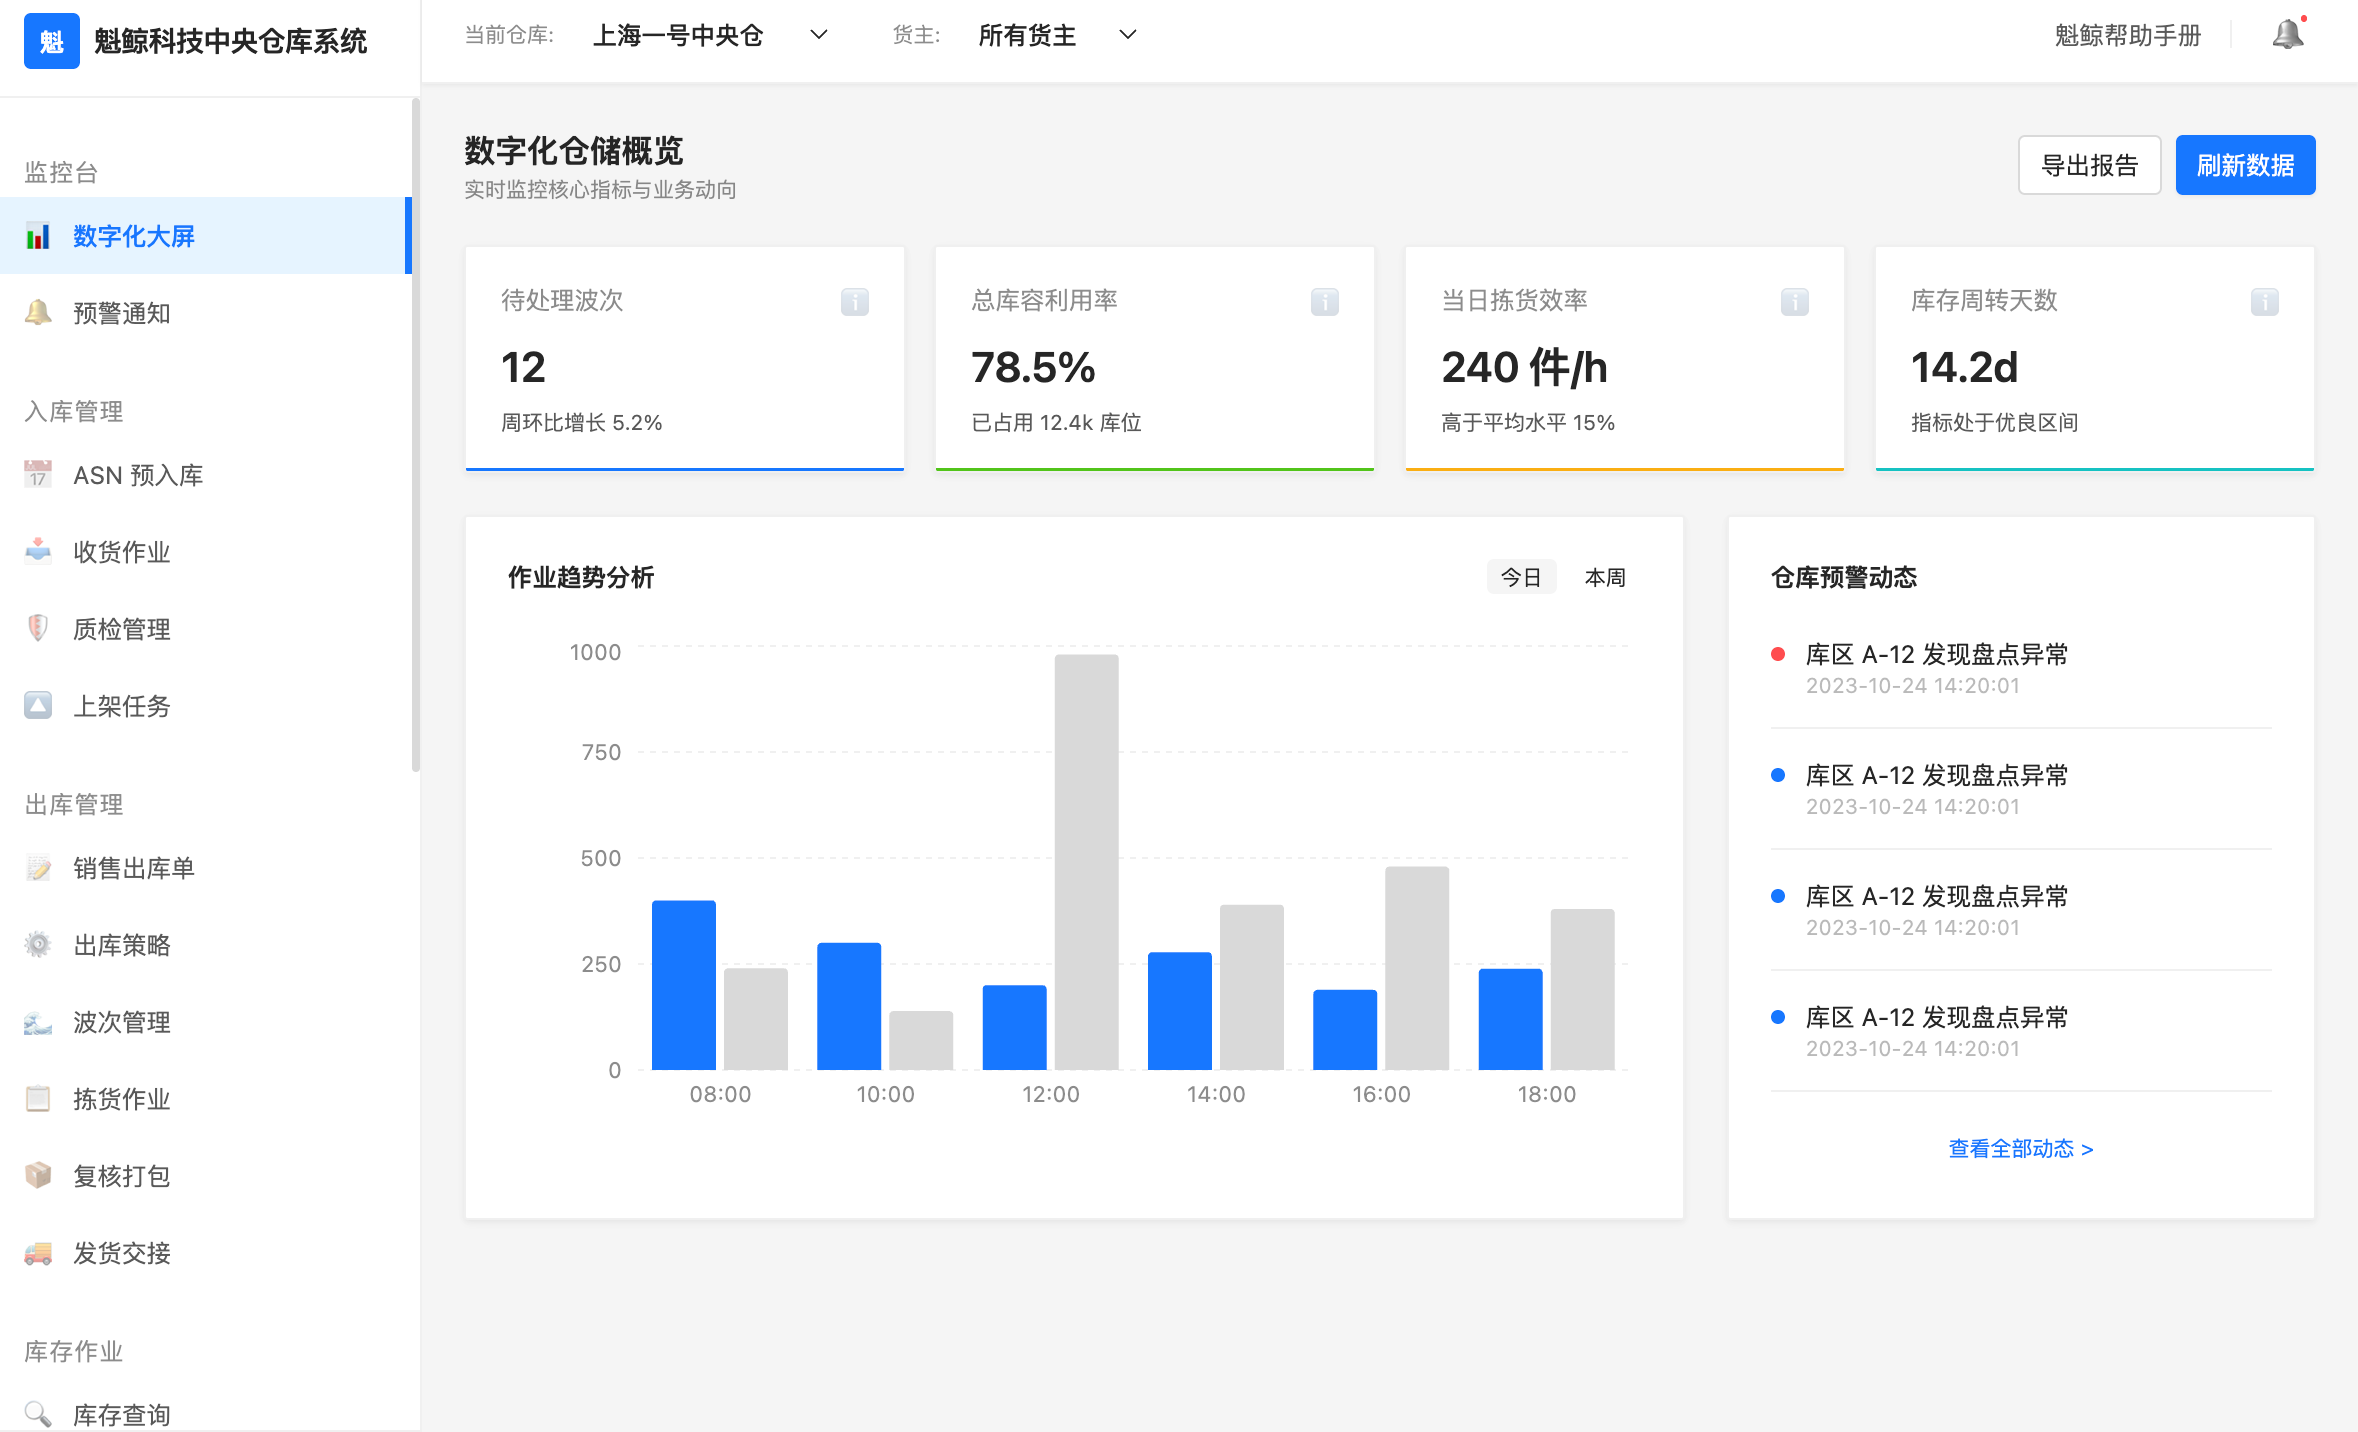Click the tall gray bar at 12:00
Viewport: 2358px width, 1432px height.
tap(1086, 862)
